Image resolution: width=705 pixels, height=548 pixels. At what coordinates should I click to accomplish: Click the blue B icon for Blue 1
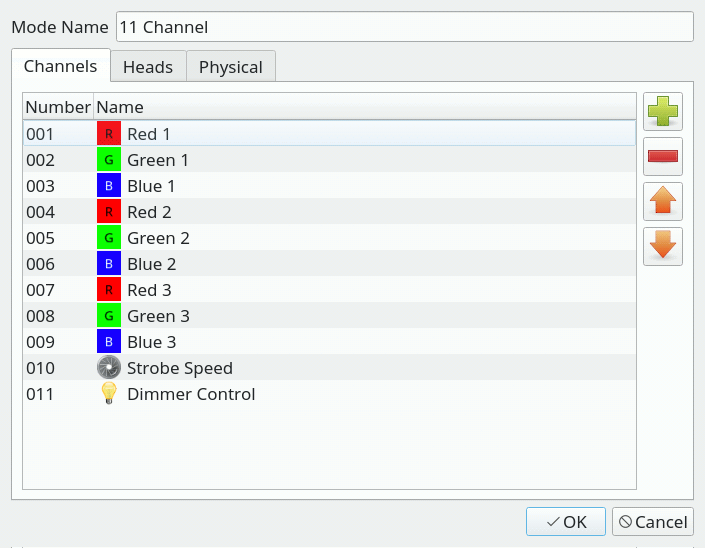pyautogui.click(x=109, y=186)
